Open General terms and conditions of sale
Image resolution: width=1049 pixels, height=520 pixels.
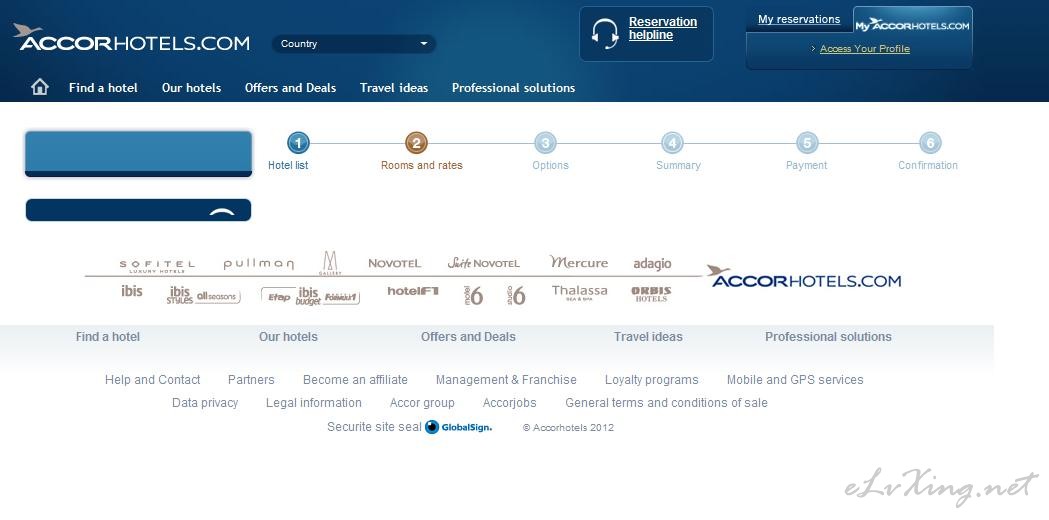tap(666, 402)
